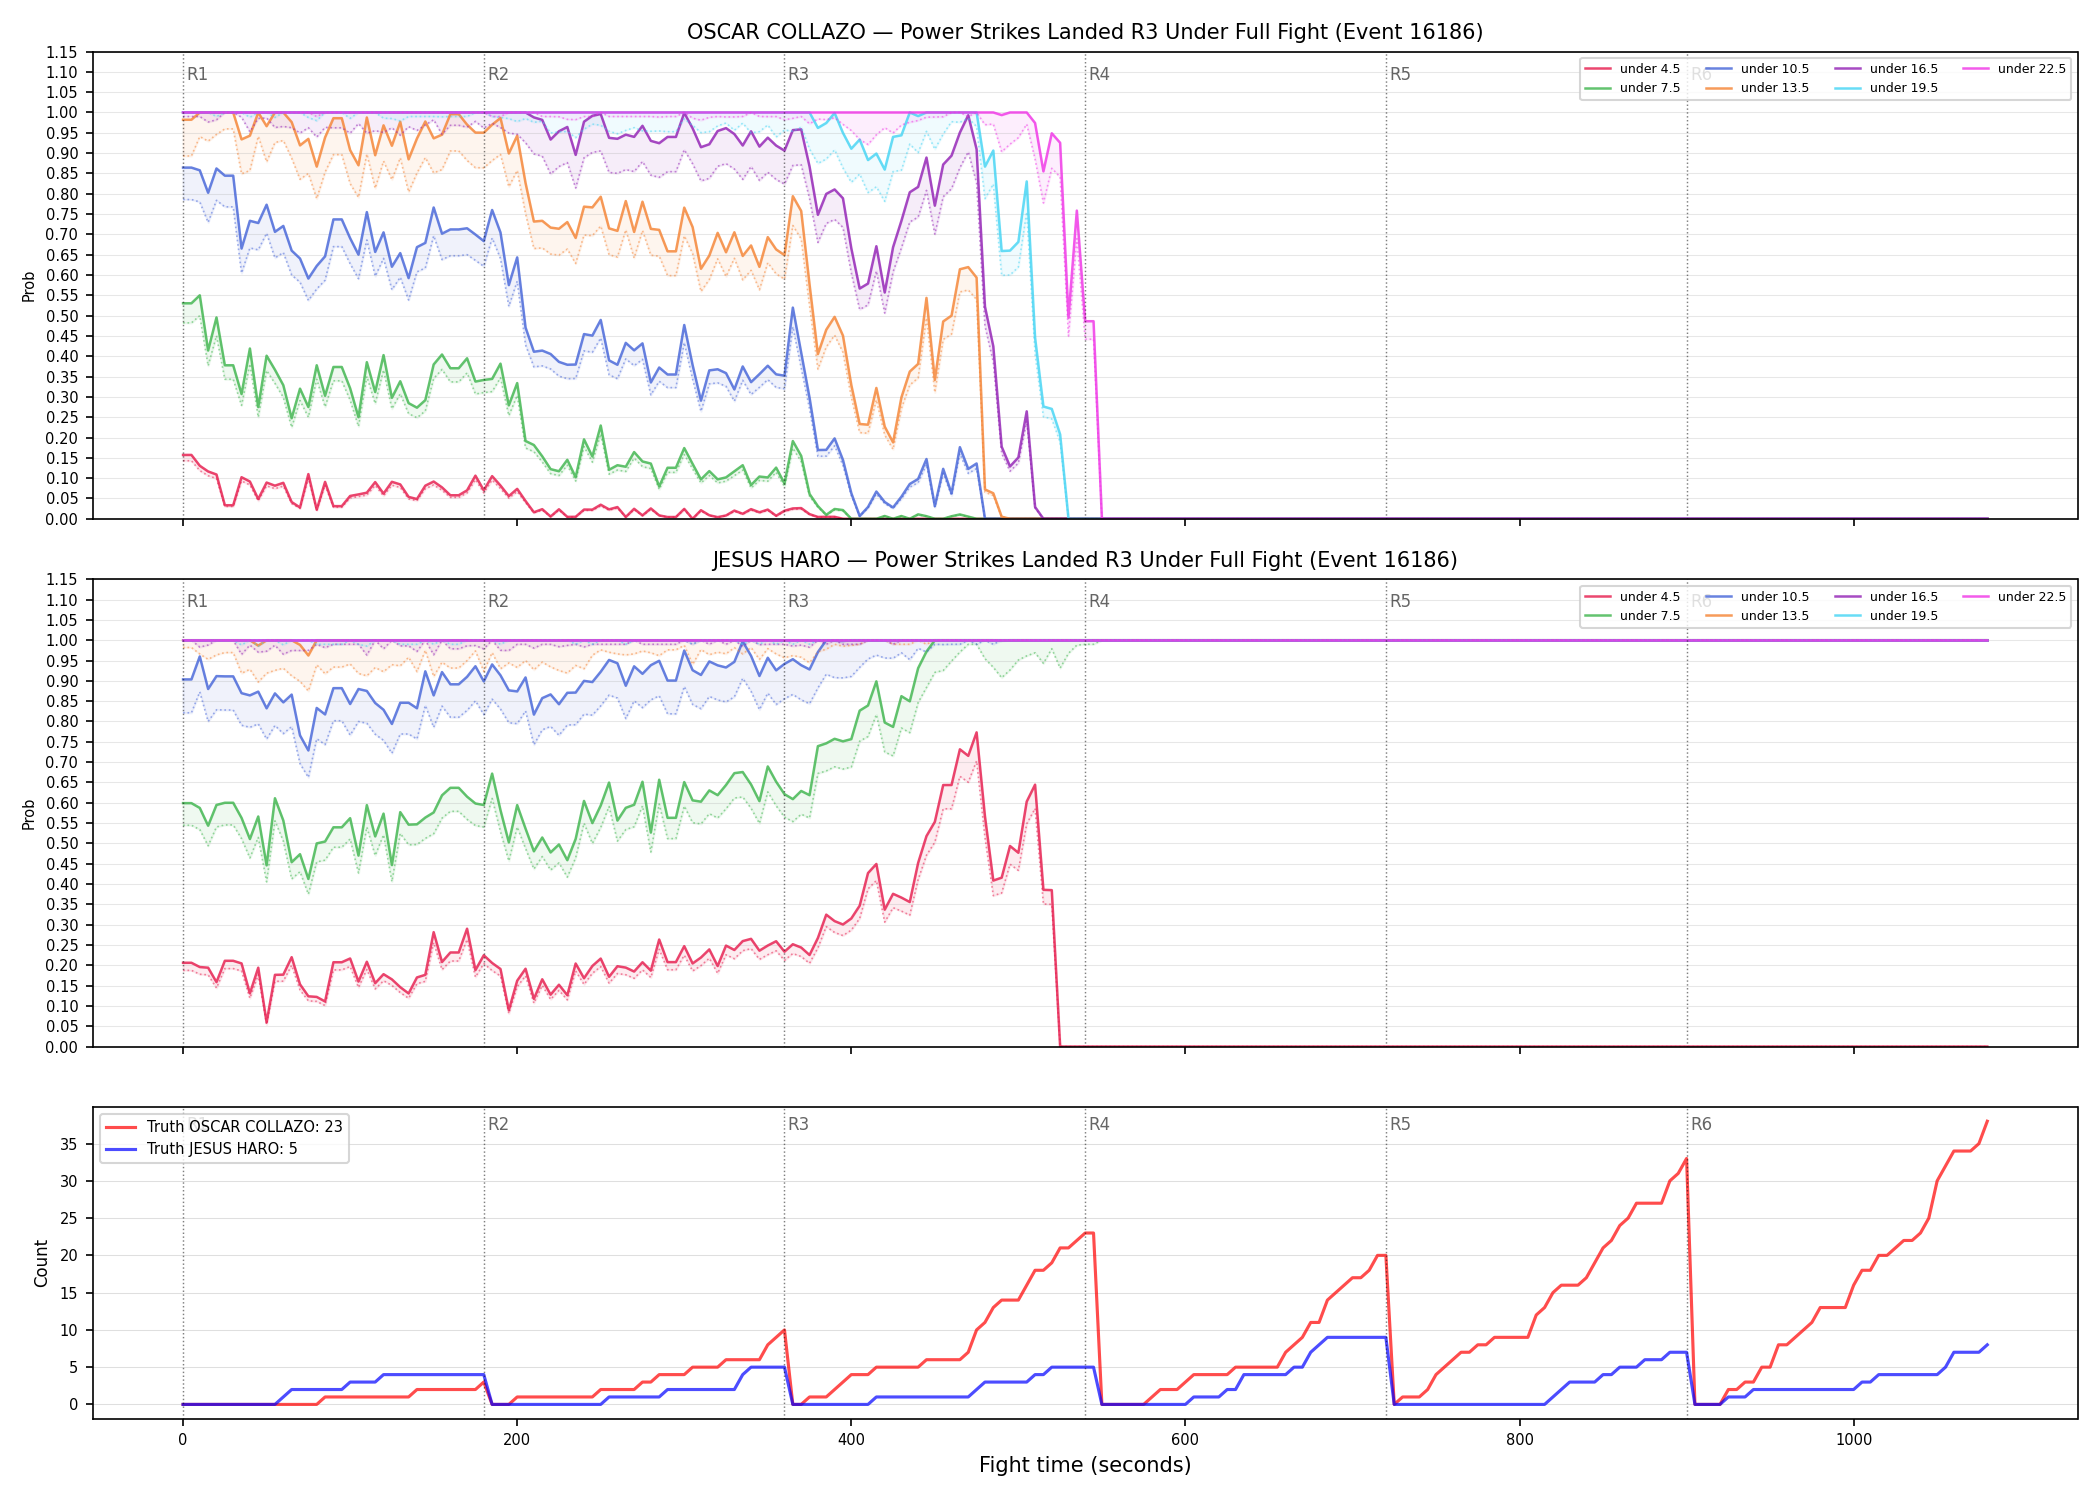Click the JESUS HARO Power Strikes chart title
Image resolution: width=2100 pixels, height=1500 pixels.
pos(1085,560)
